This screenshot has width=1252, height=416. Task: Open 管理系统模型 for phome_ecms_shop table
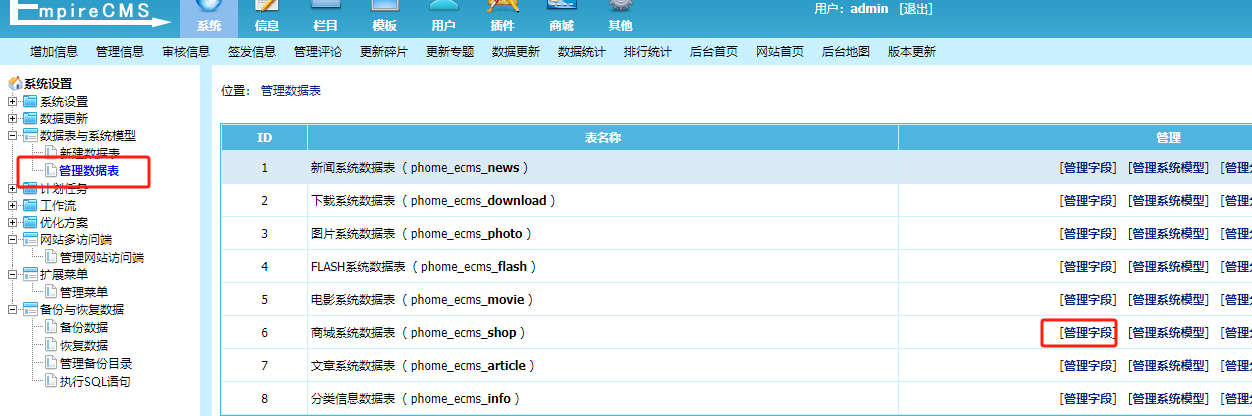point(1168,333)
